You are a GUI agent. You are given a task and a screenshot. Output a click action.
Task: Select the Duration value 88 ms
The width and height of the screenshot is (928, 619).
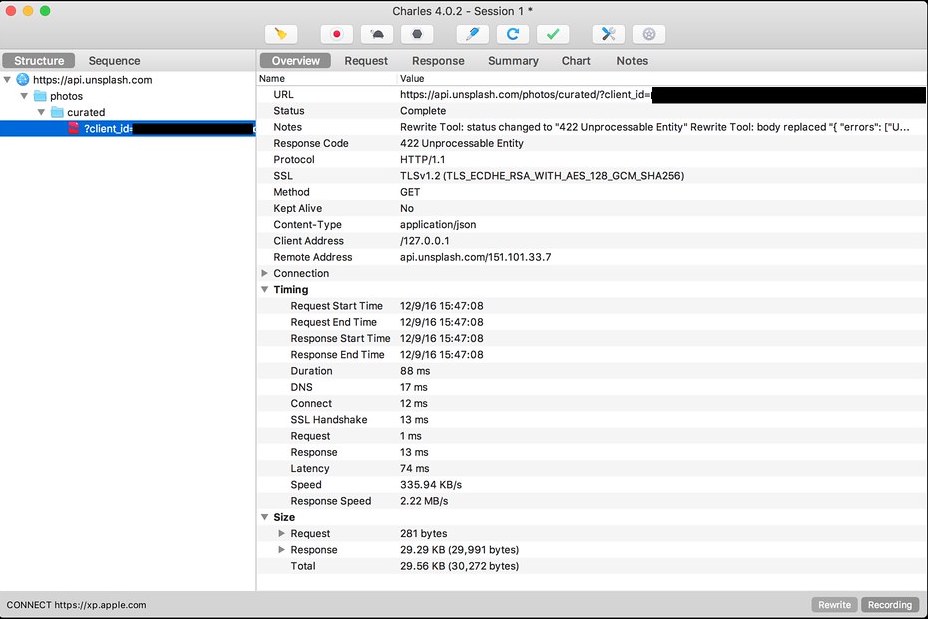415,371
